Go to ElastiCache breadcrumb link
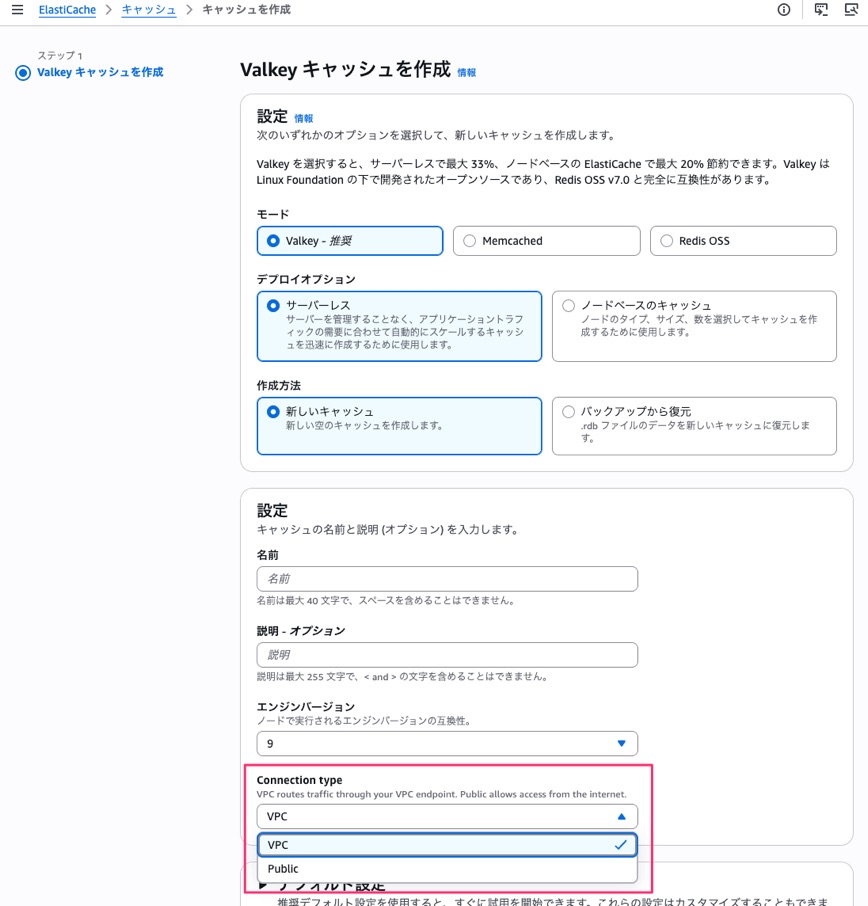Image resolution: width=868 pixels, height=906 pixels. coord(67,10)
